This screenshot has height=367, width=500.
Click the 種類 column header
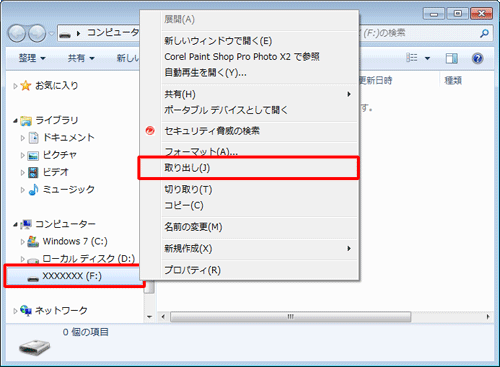[453, 80]
